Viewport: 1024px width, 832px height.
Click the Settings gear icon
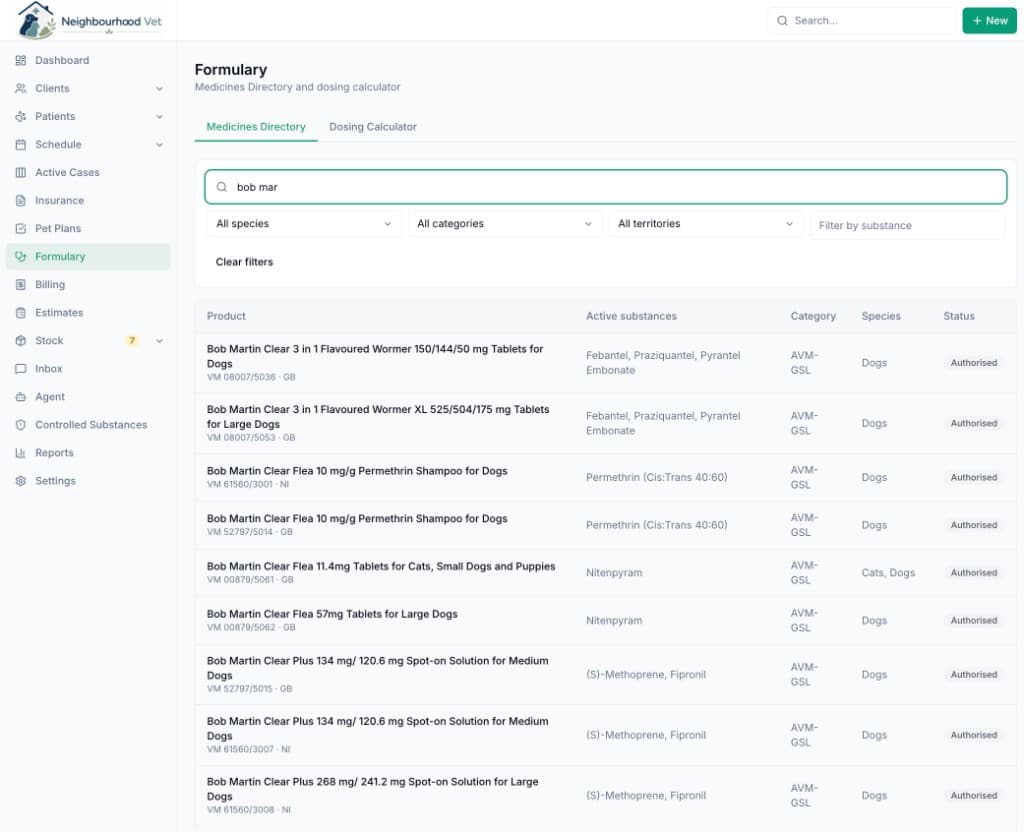coord(21,481)
